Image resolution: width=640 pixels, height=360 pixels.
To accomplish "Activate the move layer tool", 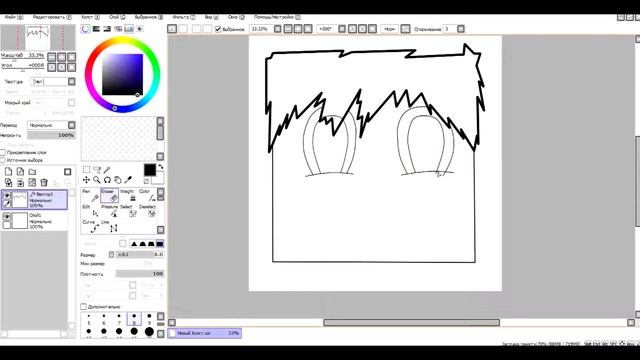I will pos(86,180).
